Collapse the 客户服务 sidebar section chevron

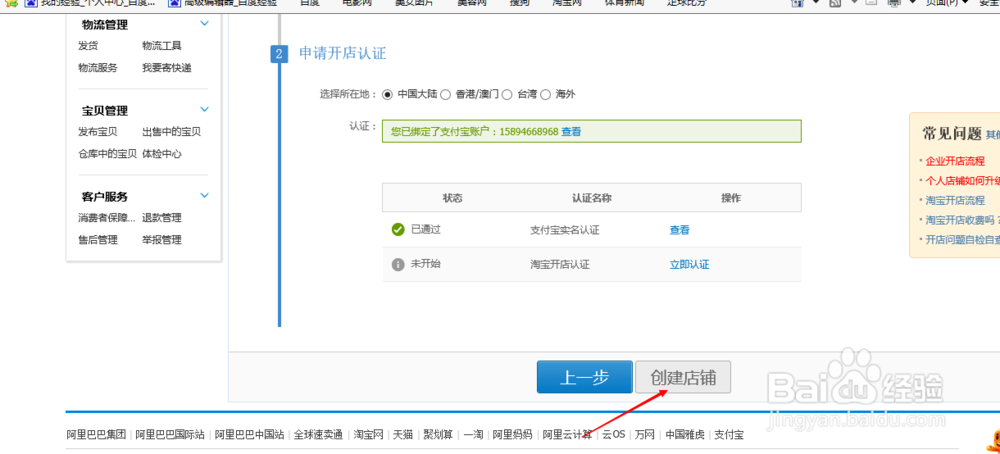204,195
